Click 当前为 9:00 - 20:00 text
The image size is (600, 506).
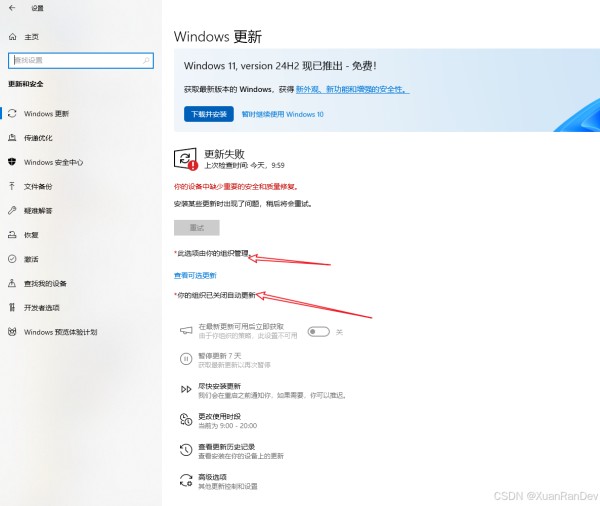pyautogui.click(x=227, y=426)
